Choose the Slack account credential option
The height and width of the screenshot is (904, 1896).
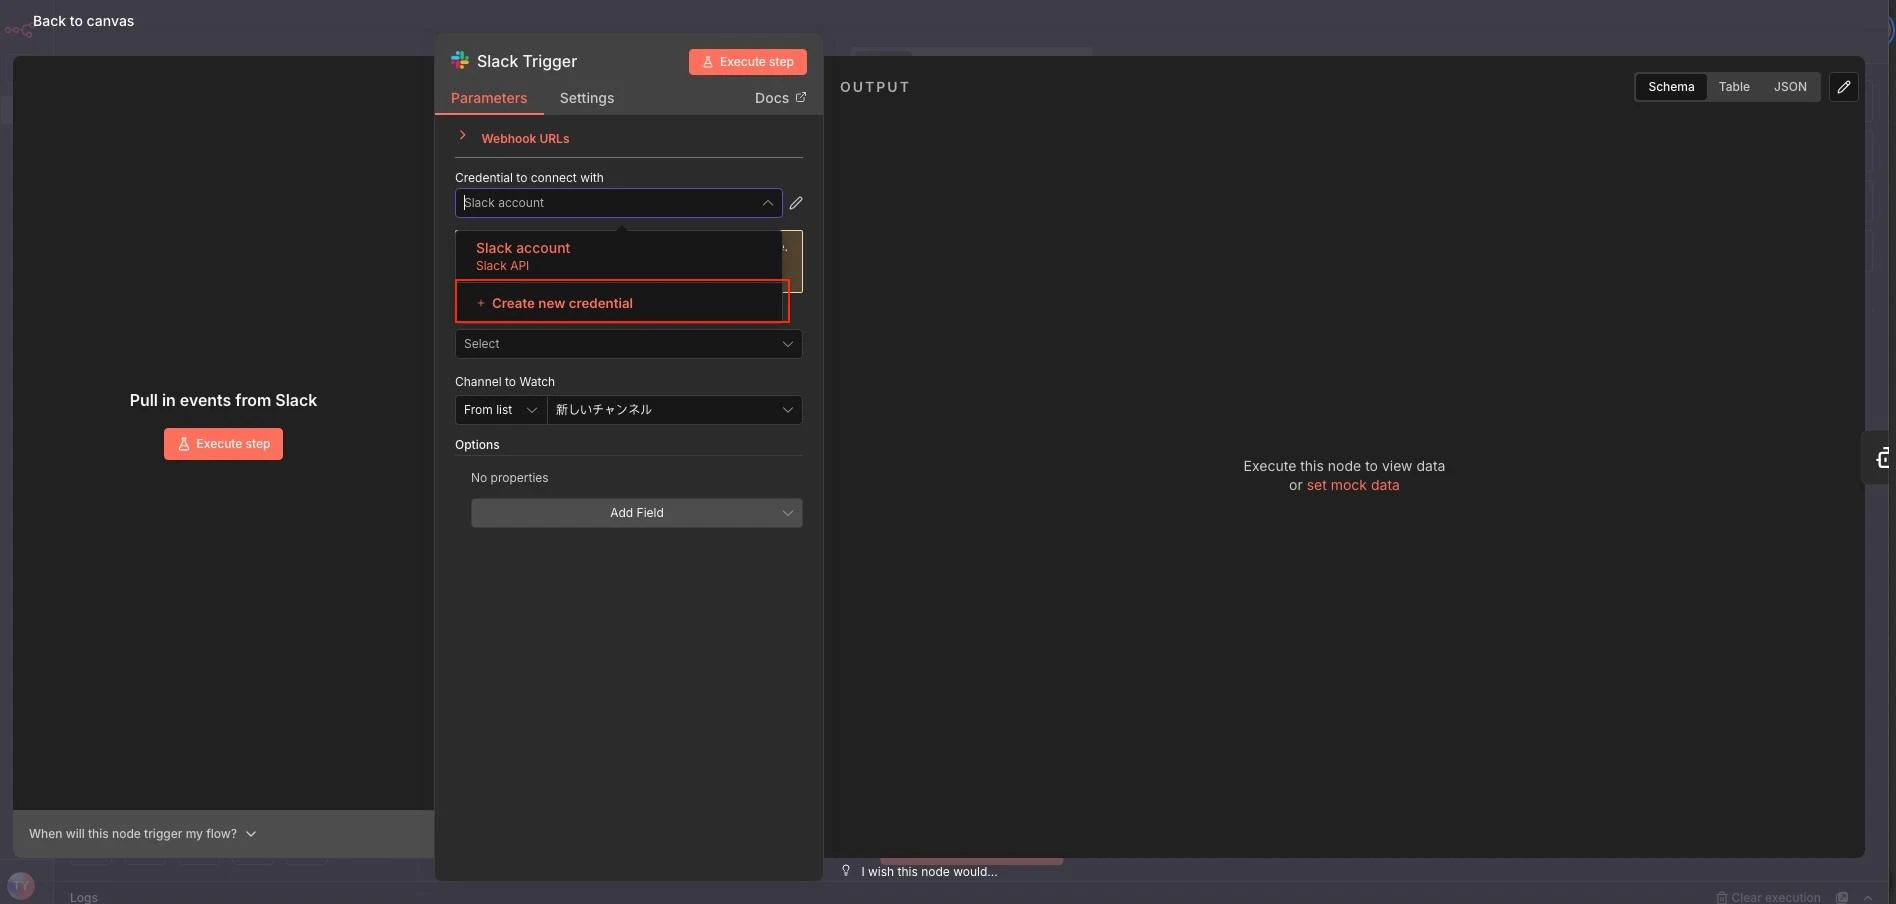618,256
